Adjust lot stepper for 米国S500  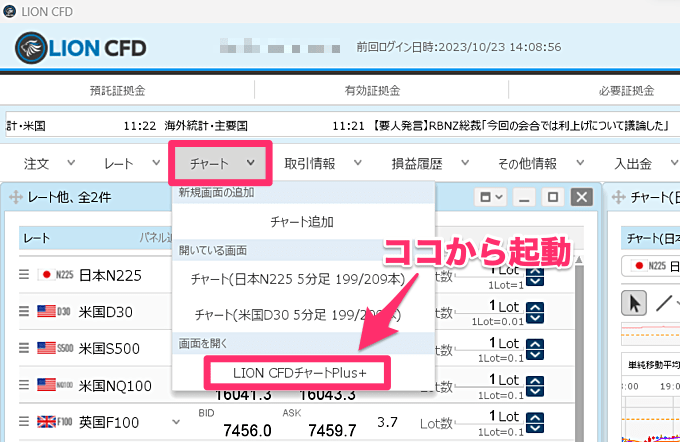[x=535, y=349]
